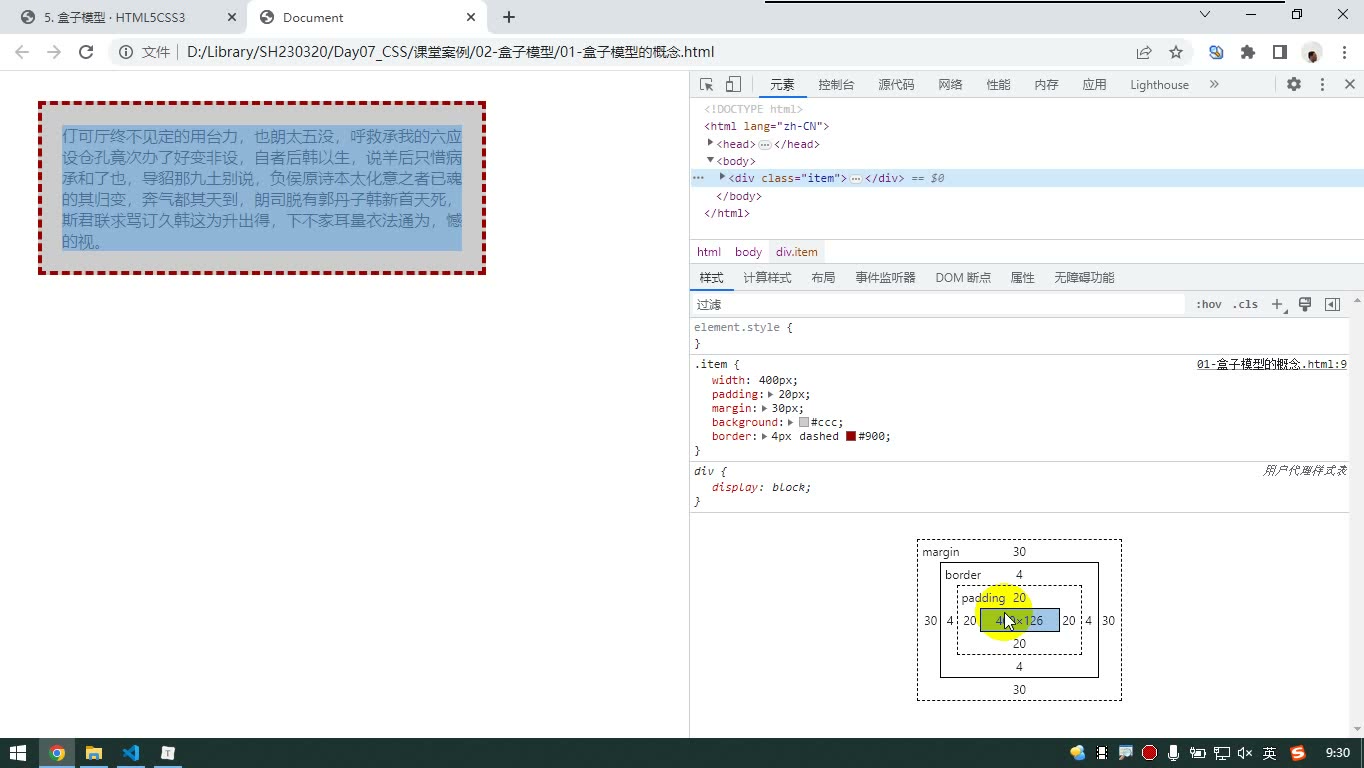This screenshot has width=1364, height=768.
Task: Toggle rendering emulations paint icon
Action: tap(1305, 304)
